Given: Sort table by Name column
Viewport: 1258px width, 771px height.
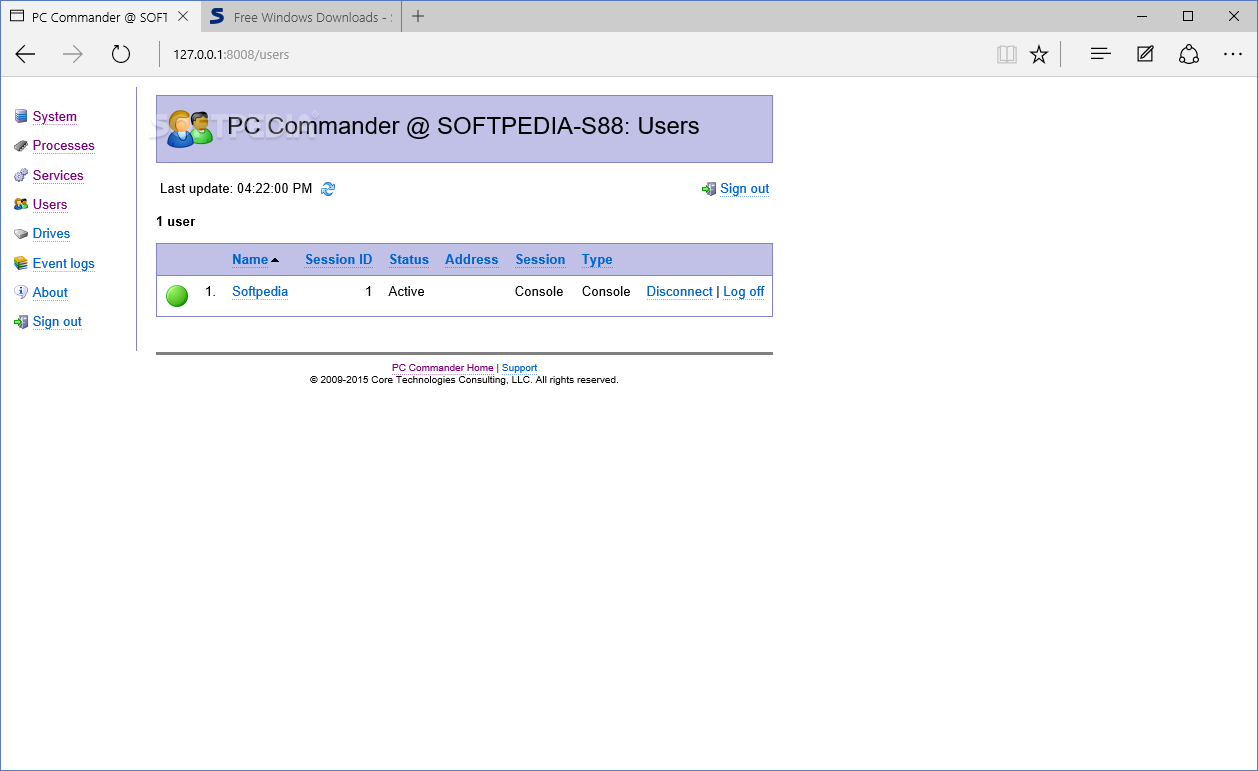Looking at the screenshot, I should (x=250, y=260).
